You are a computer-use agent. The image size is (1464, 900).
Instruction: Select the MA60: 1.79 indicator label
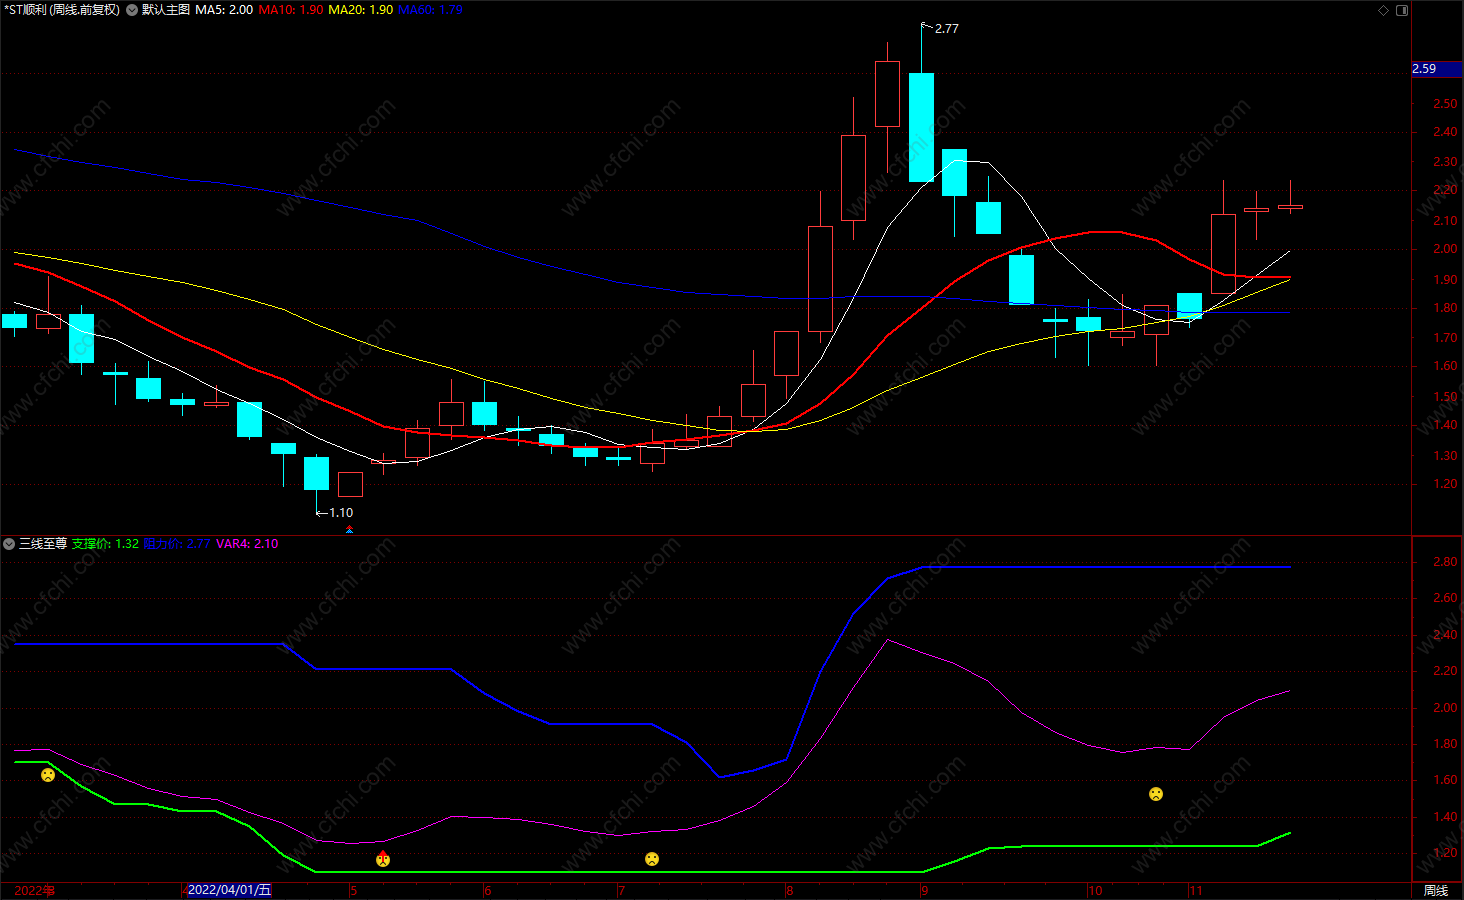pyautogui.click(x=430, y=10)
